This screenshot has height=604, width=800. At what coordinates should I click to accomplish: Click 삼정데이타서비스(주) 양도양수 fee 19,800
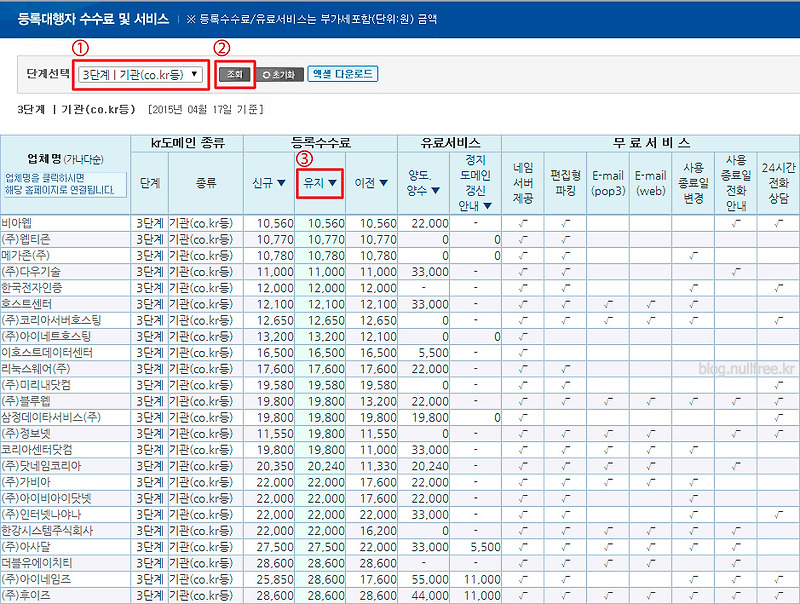tap(430, 418)
